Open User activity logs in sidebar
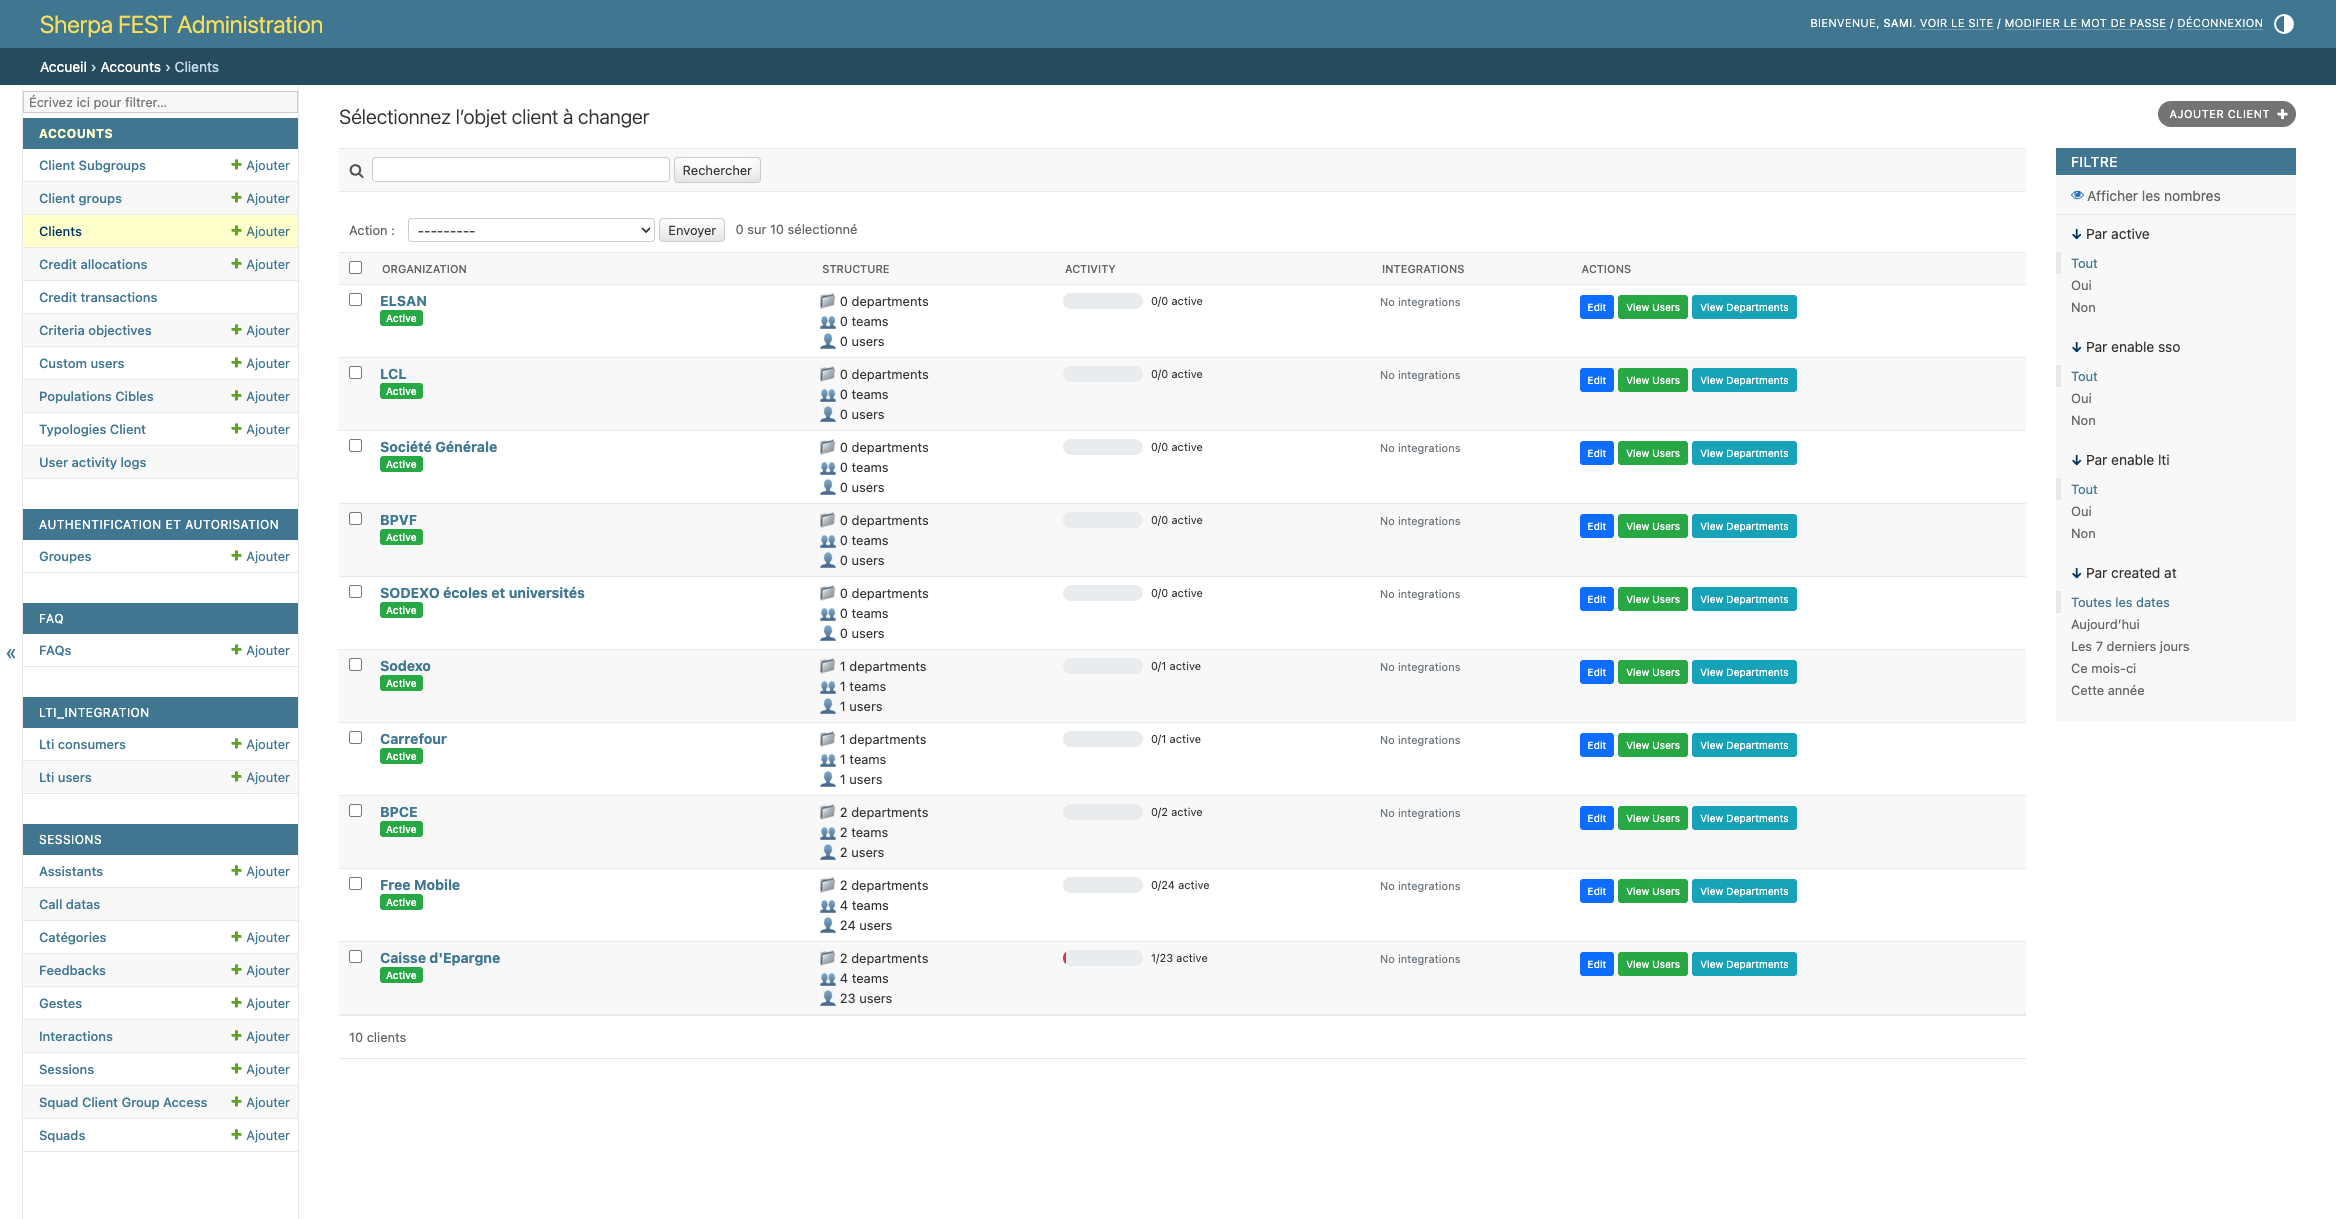 pyautogui.click(x=92, y=462)
